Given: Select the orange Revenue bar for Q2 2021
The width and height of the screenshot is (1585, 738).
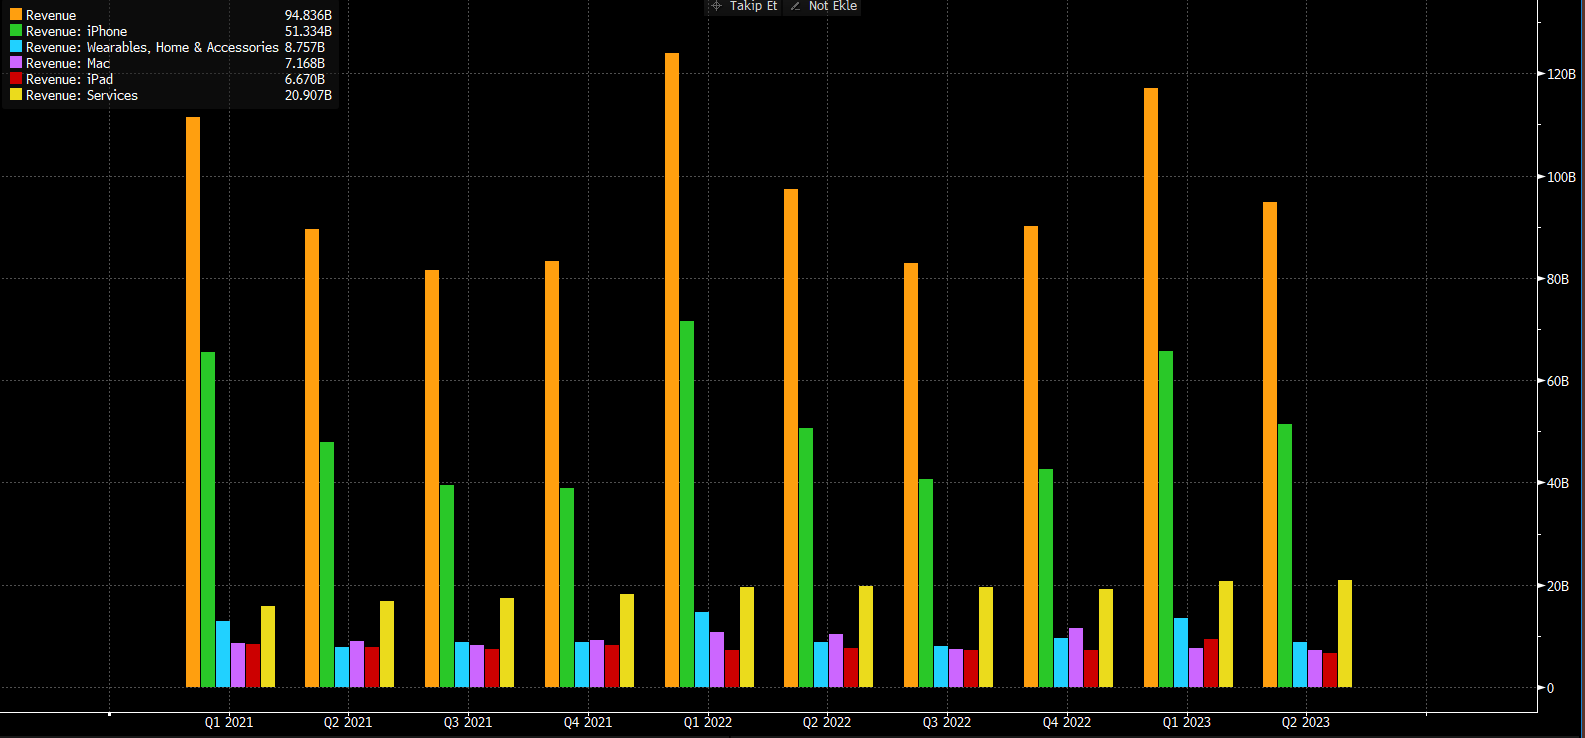Looking at the screenshot, I should pos(312,458).
